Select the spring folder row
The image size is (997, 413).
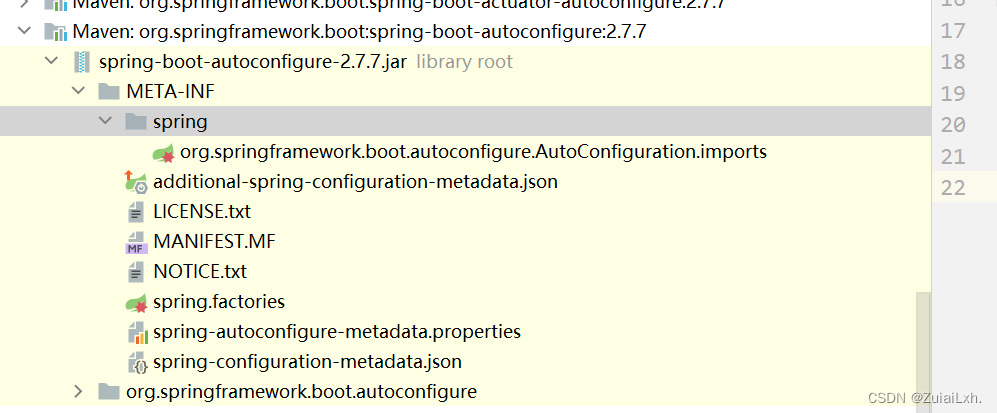465,121
